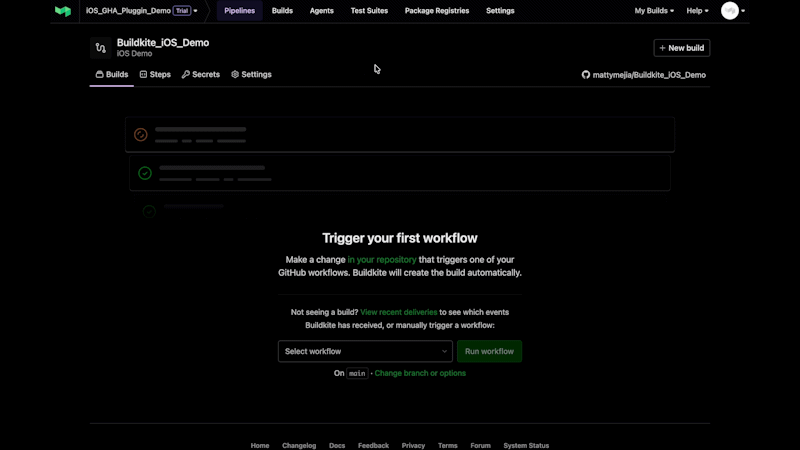Click the Buildkite_iOS_Demo pipeline title
Image resolution: width=800 pixels, height=450 pixels.
click(x=163, y=43)
